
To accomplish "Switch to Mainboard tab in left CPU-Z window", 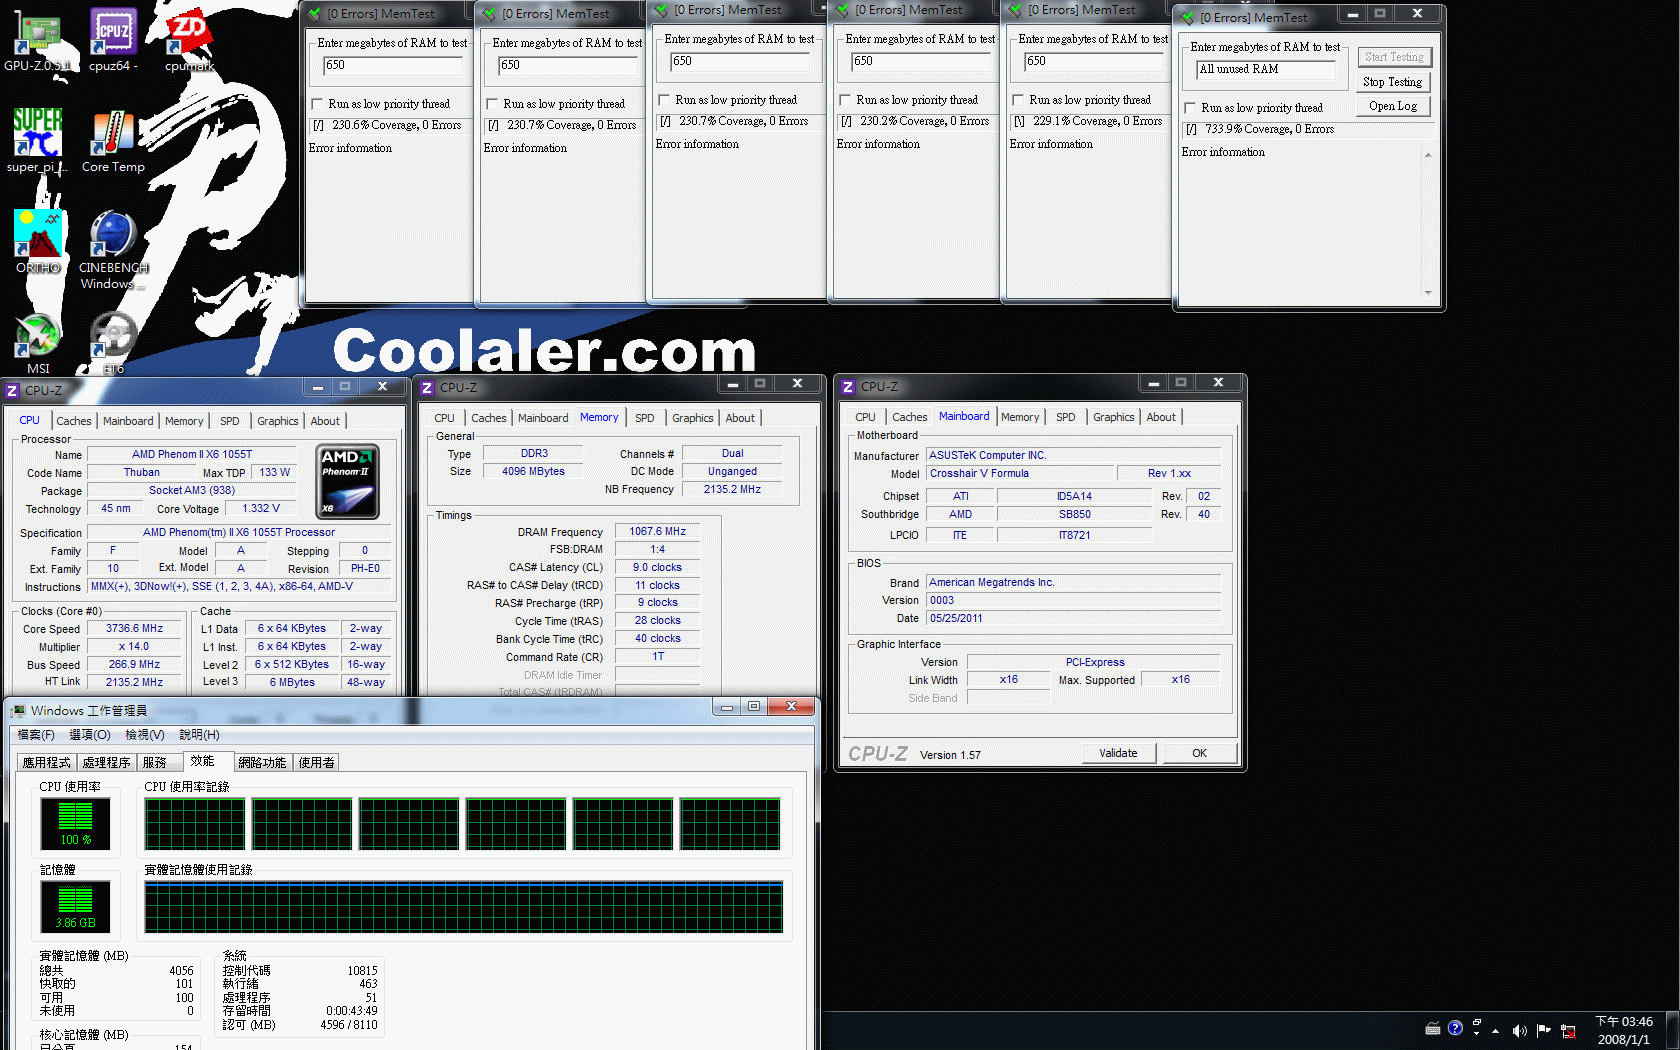I will (128, 421).
